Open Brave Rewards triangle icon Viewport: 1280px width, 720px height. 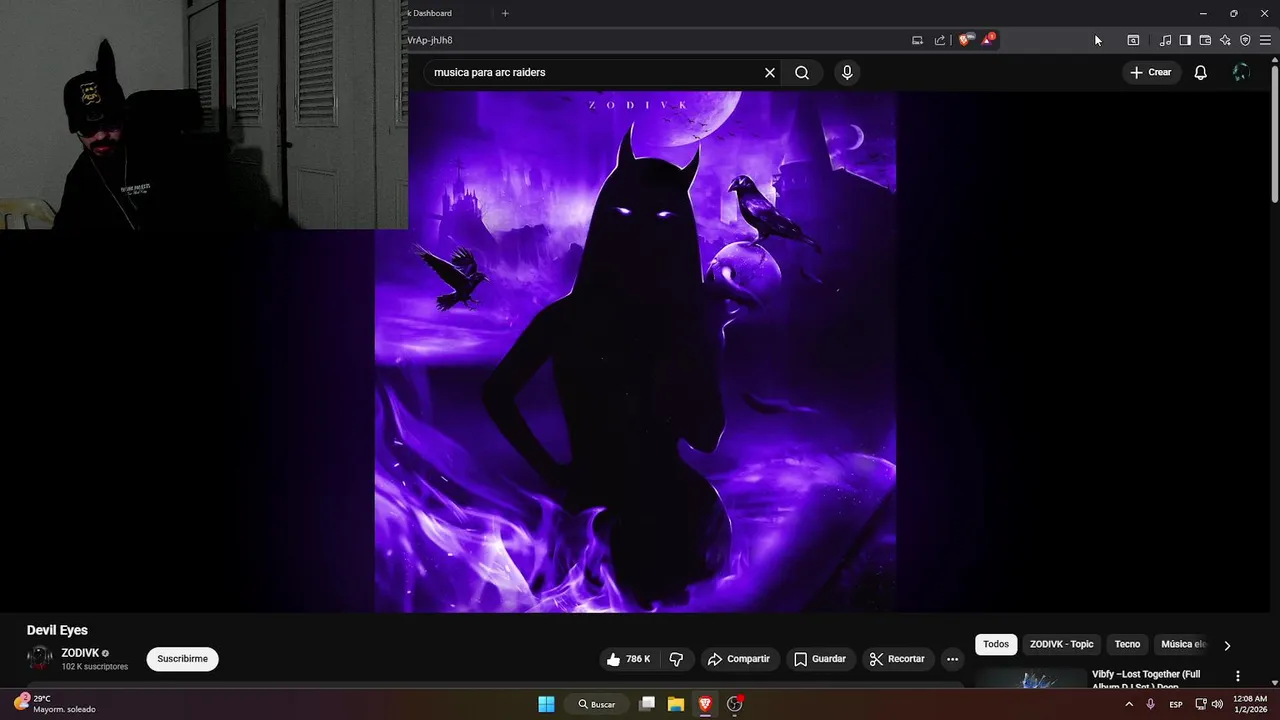coord(988,40)
